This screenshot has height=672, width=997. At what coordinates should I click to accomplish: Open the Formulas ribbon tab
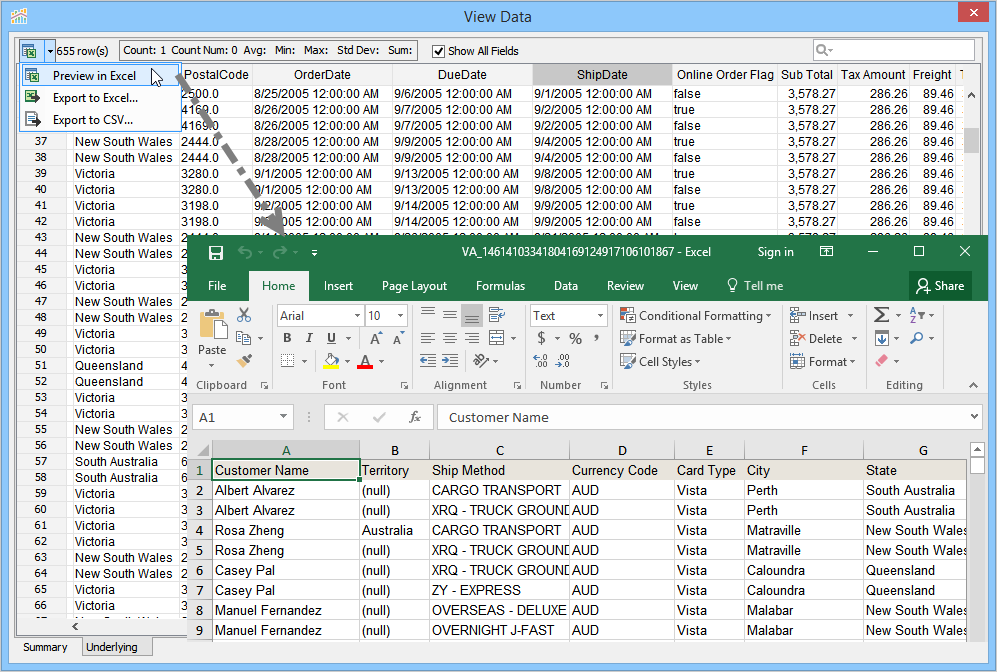(500, 285)
